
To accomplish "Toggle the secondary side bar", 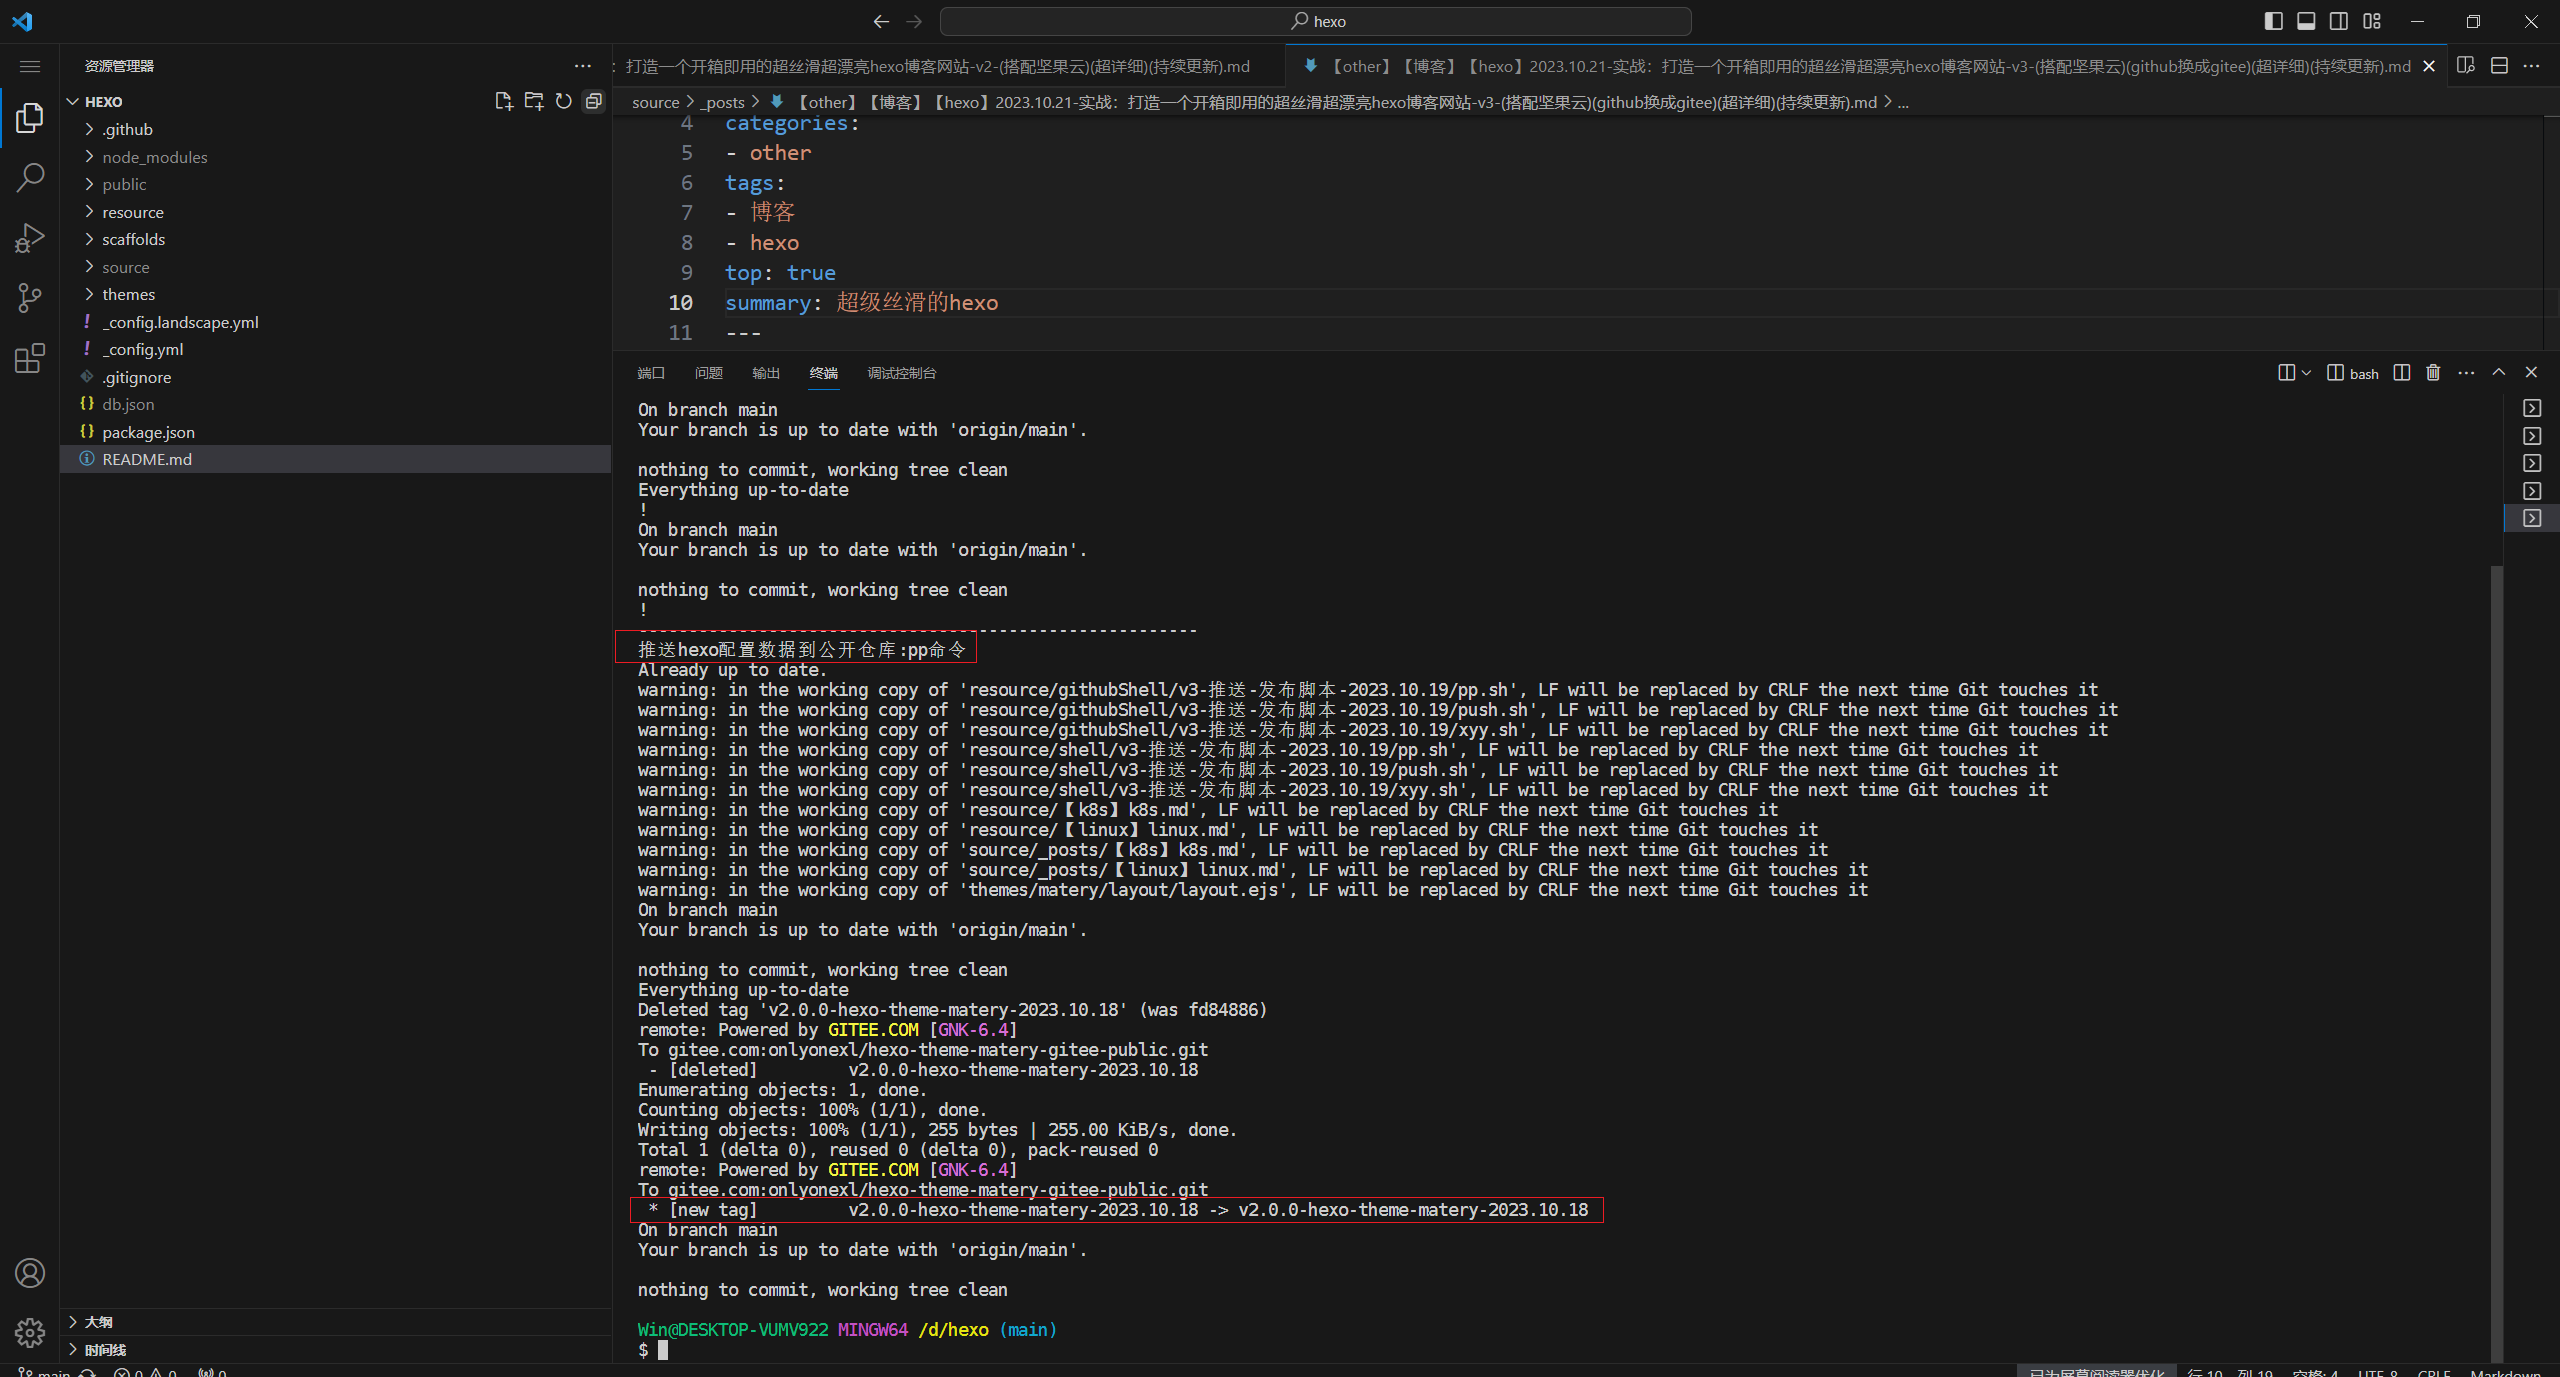I will point(2339,21).
